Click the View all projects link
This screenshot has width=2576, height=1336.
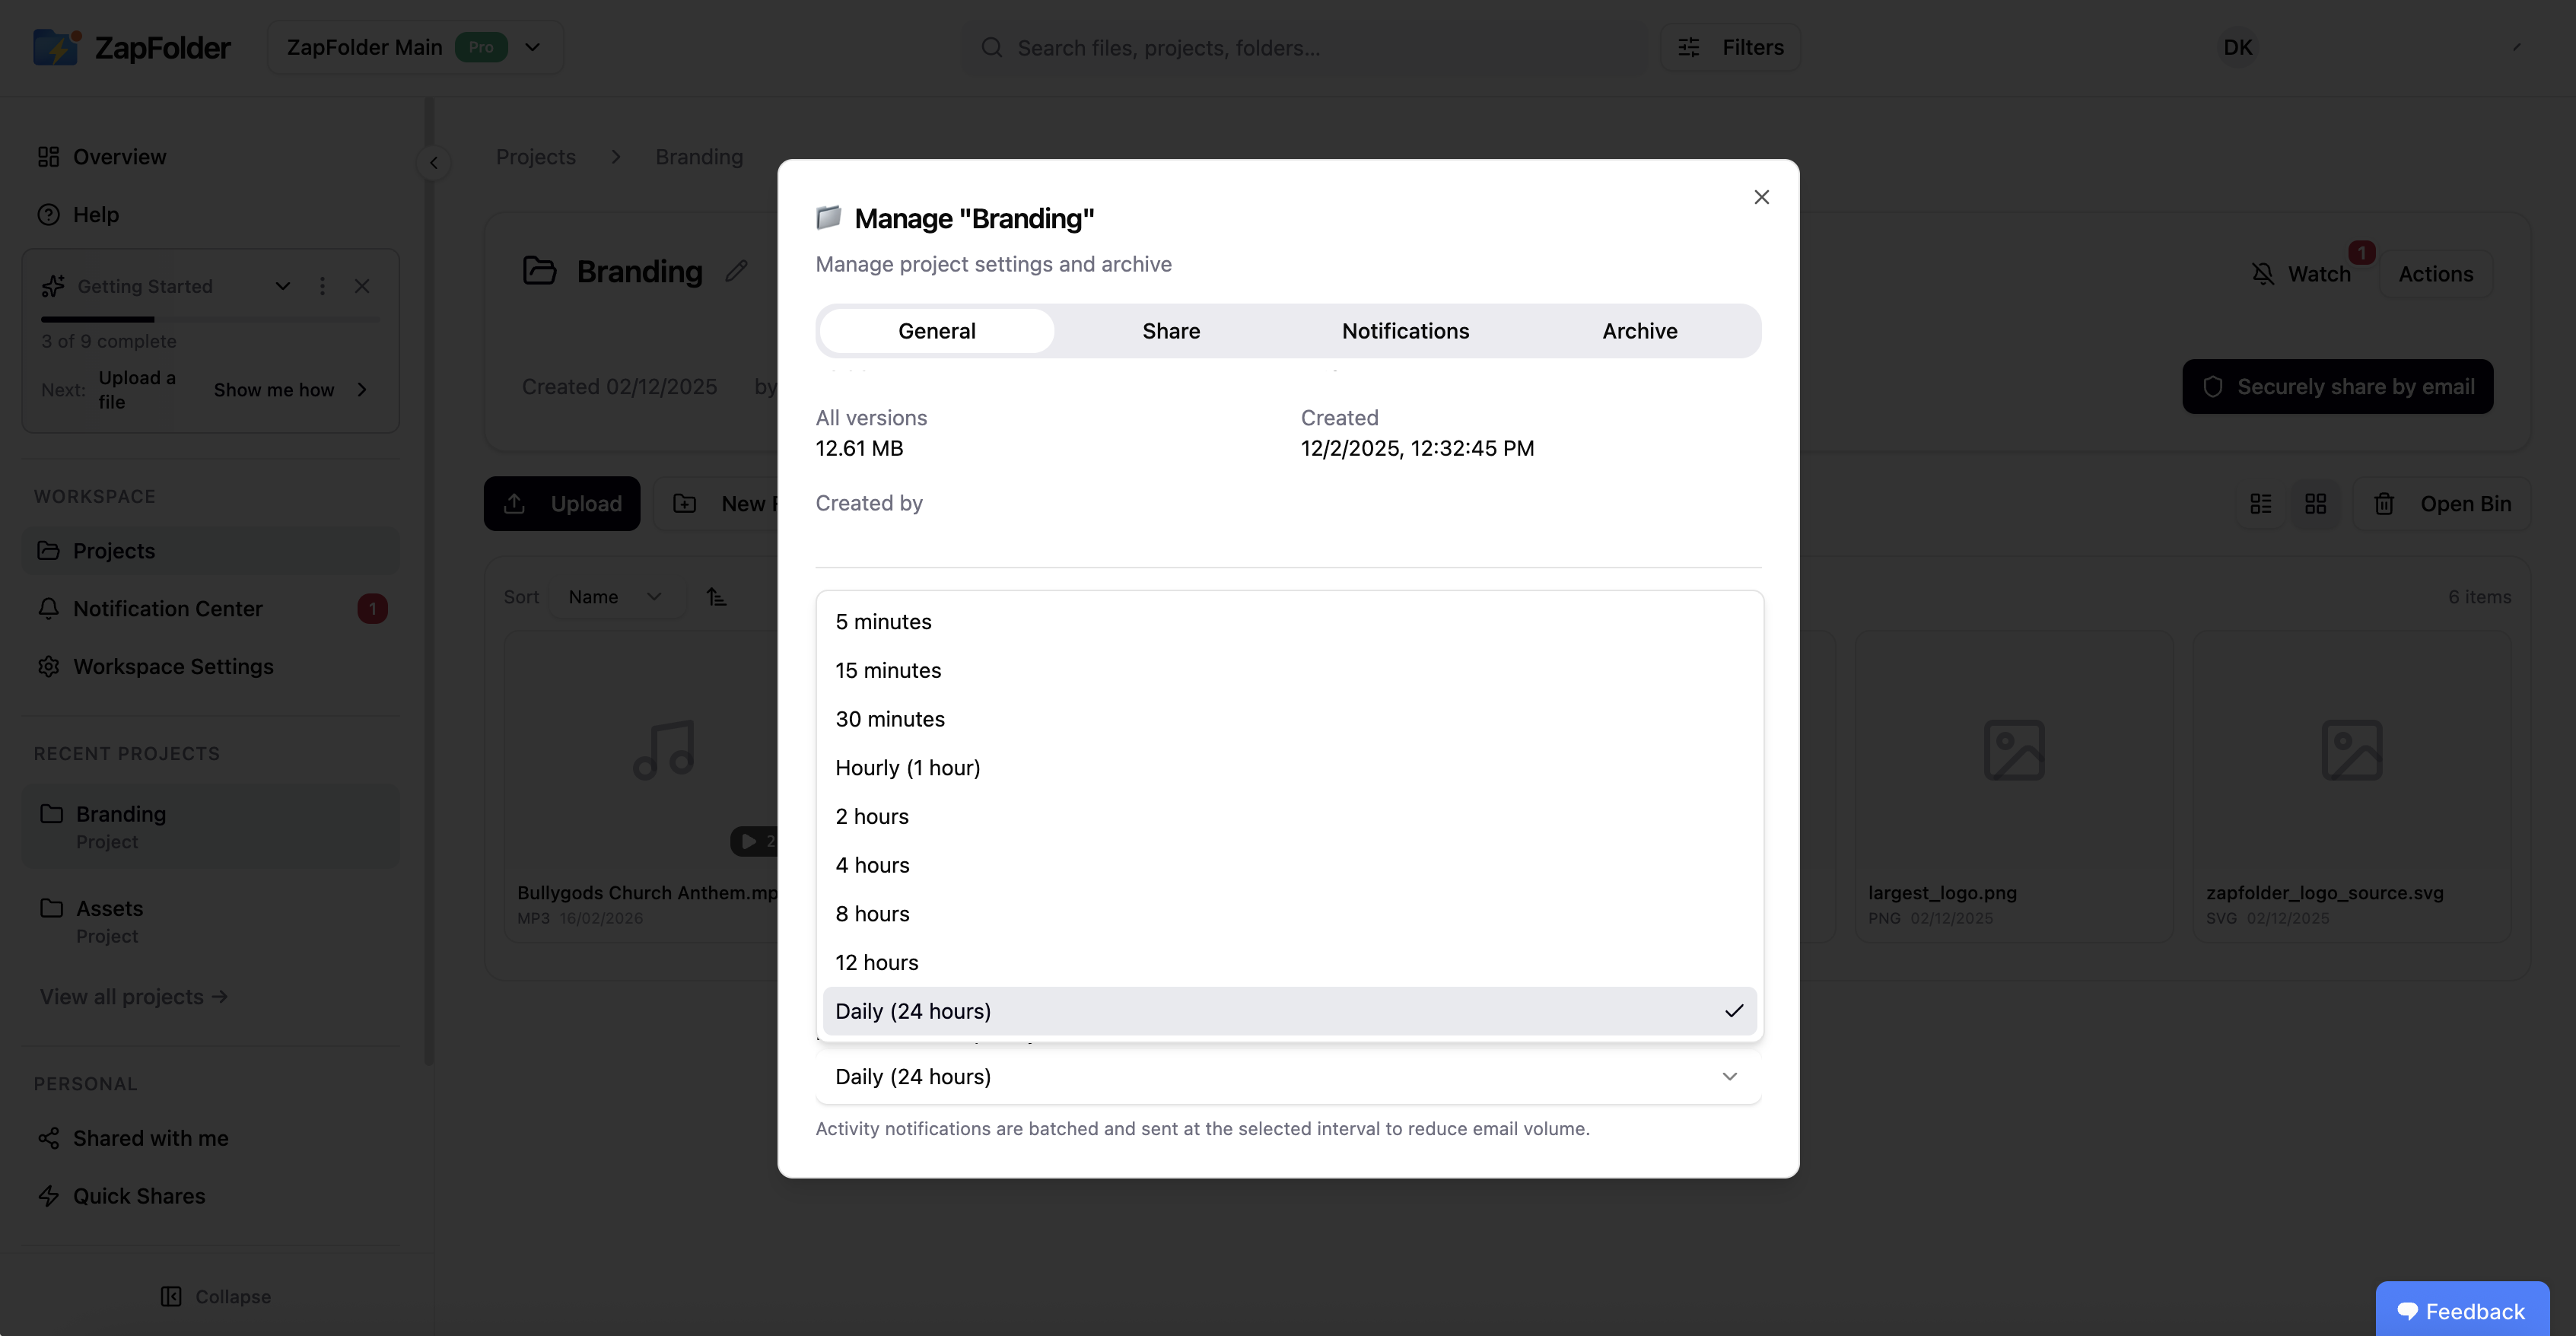click(x=134, y=996)
